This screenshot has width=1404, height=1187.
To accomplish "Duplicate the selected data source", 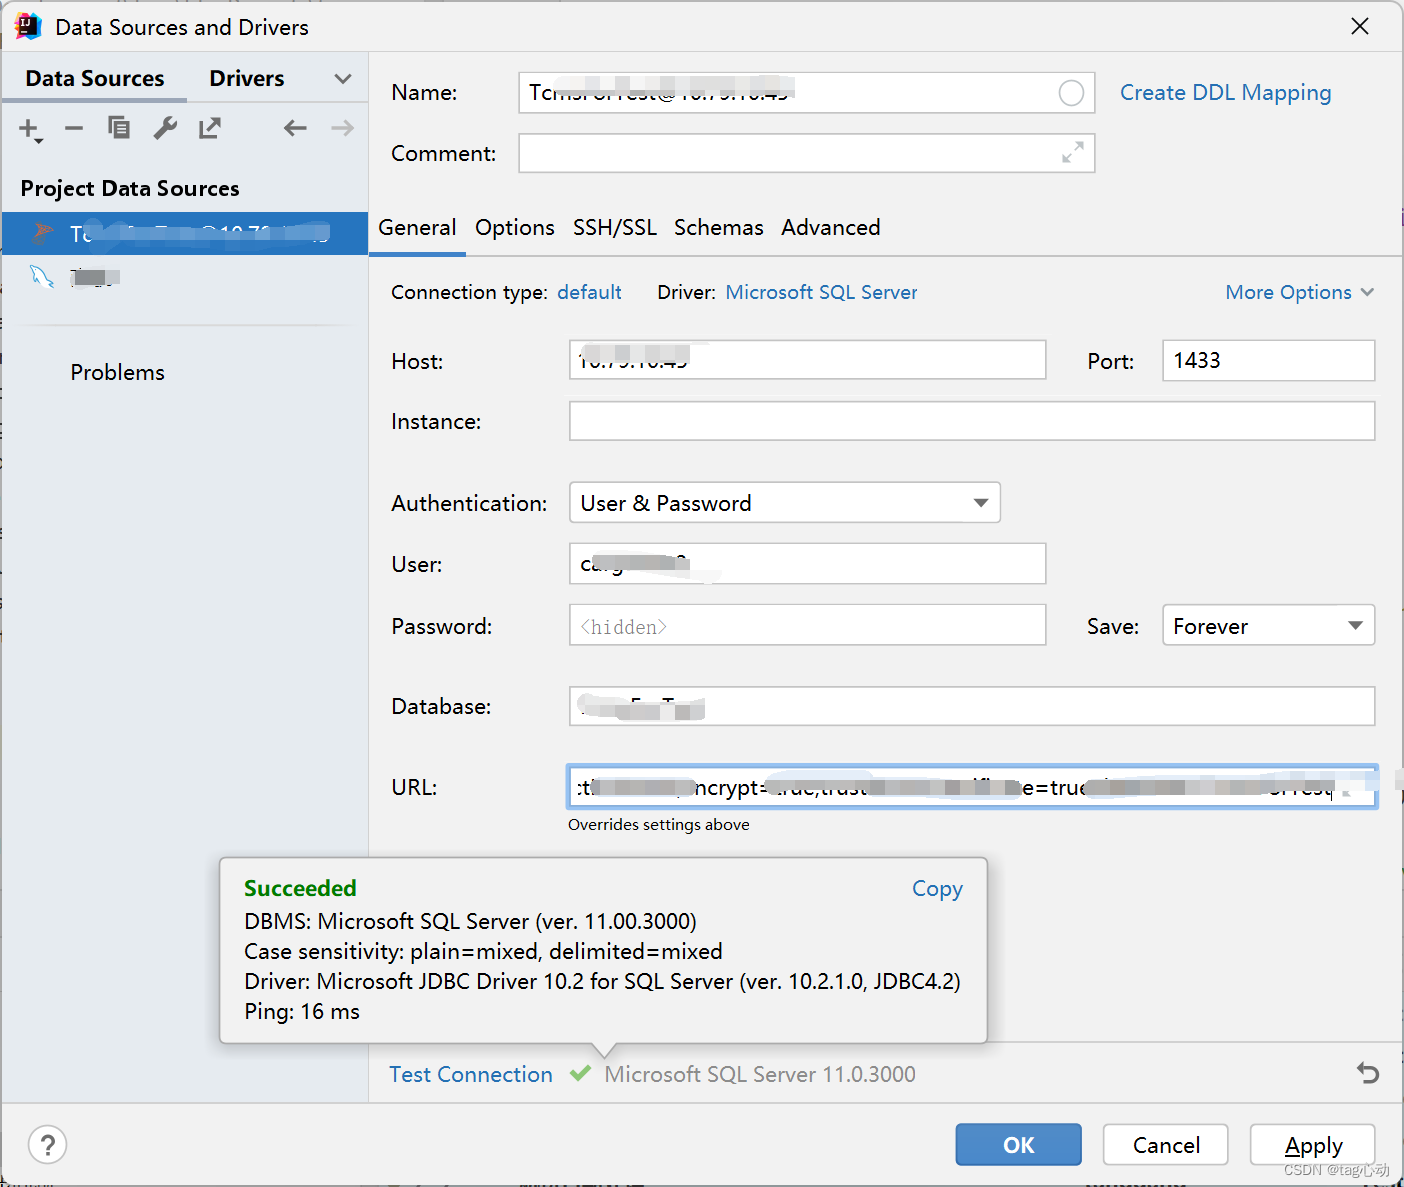I will [119, 128].
